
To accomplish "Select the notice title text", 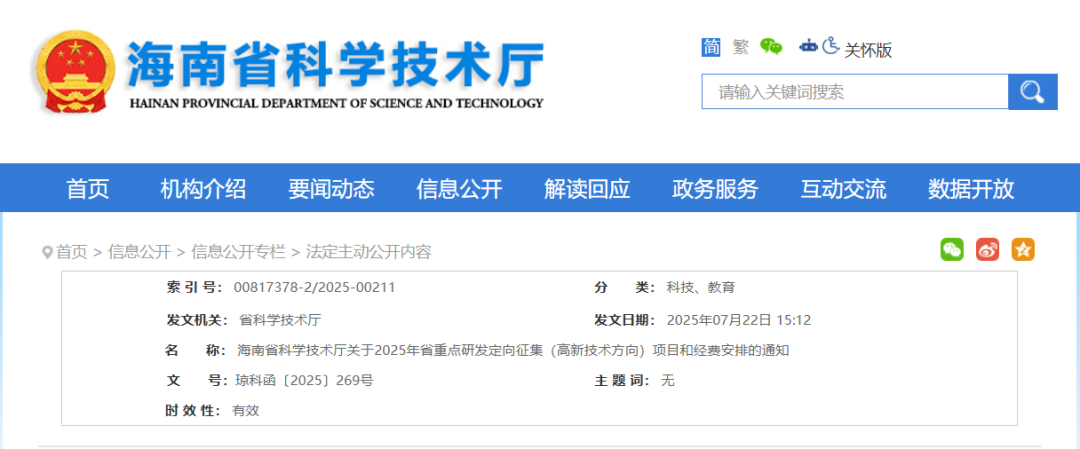I will click(513, 350).
